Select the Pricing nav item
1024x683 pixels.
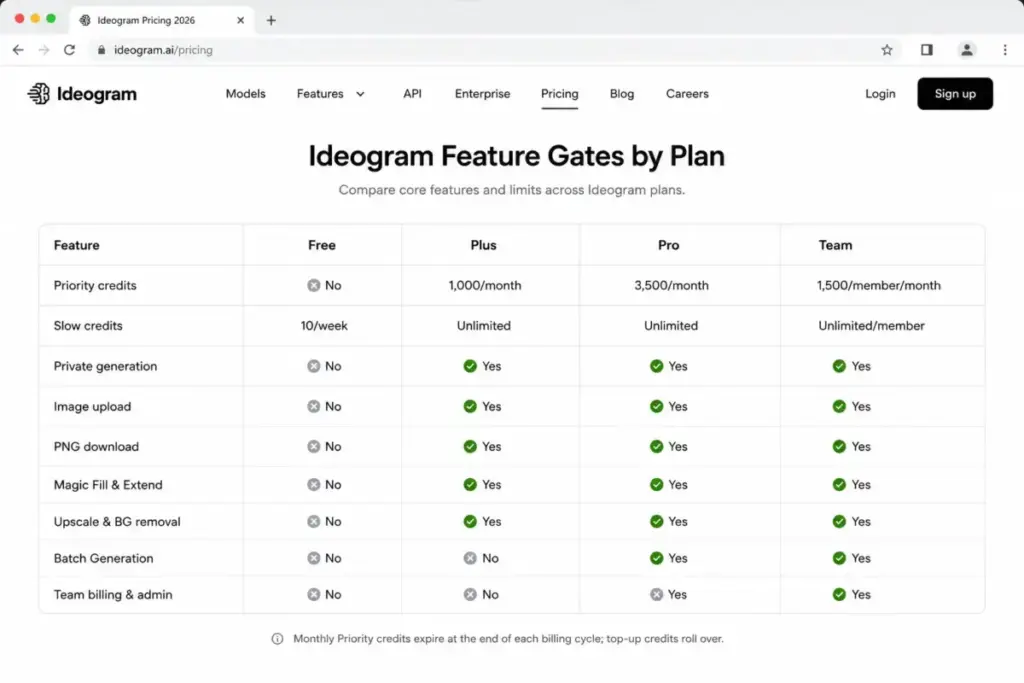pyautogui.click(x=559, y=93)
